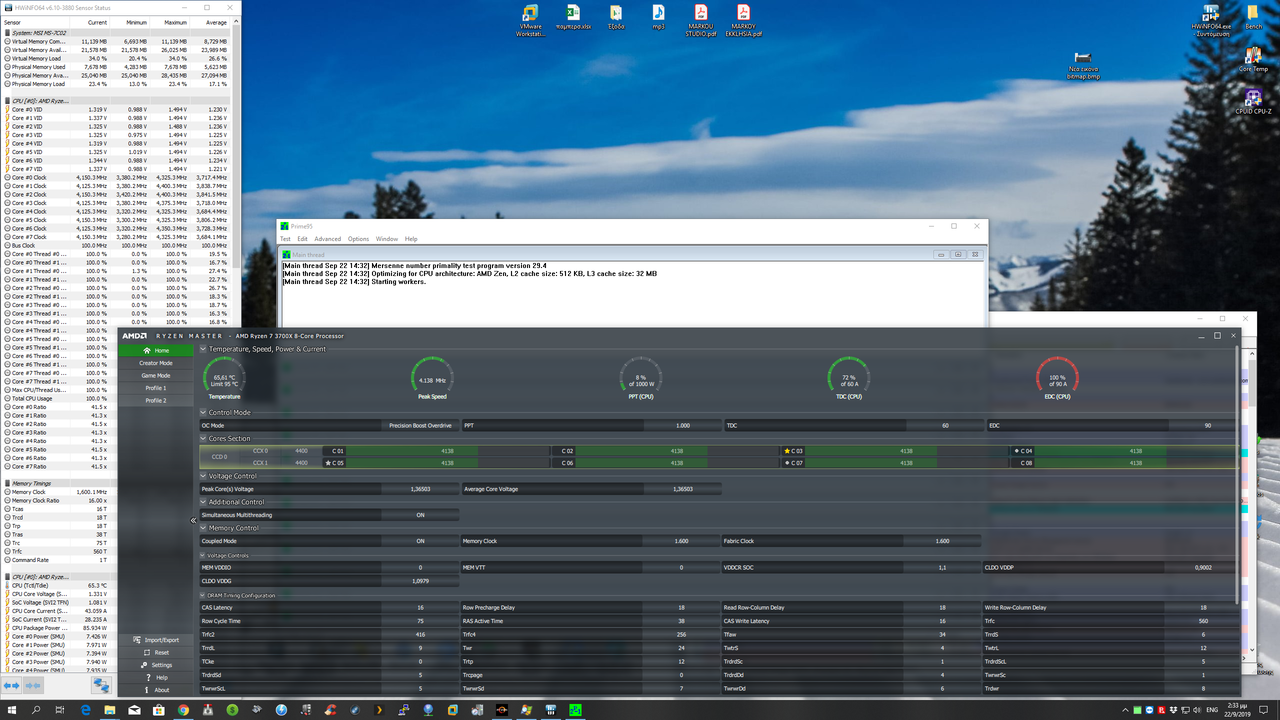Viewport: 1280px width, 720px height.
Task: Open Import/Export in Ryzen Master
Action: [155, 640]
